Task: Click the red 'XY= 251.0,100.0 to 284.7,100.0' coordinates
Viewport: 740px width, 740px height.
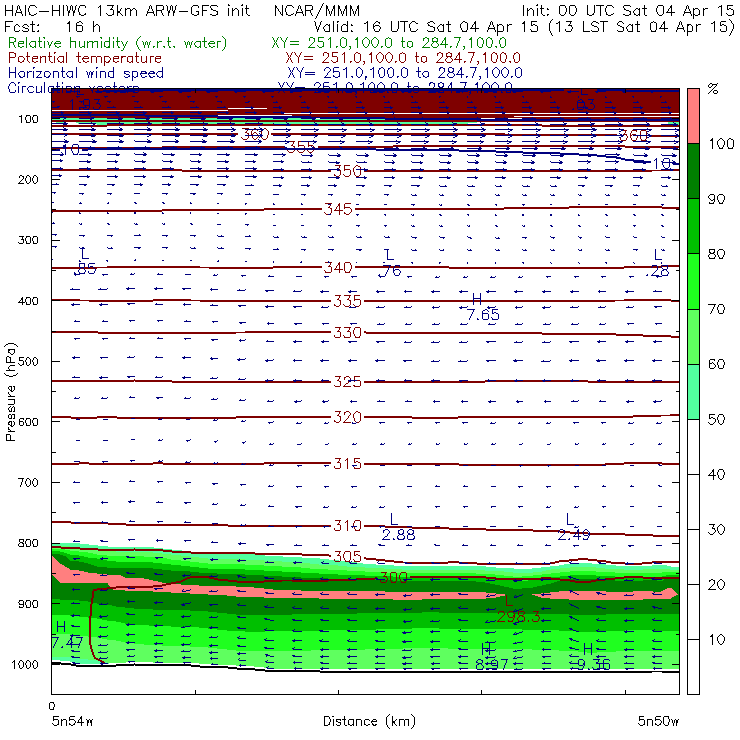Action: pos(403,58)
